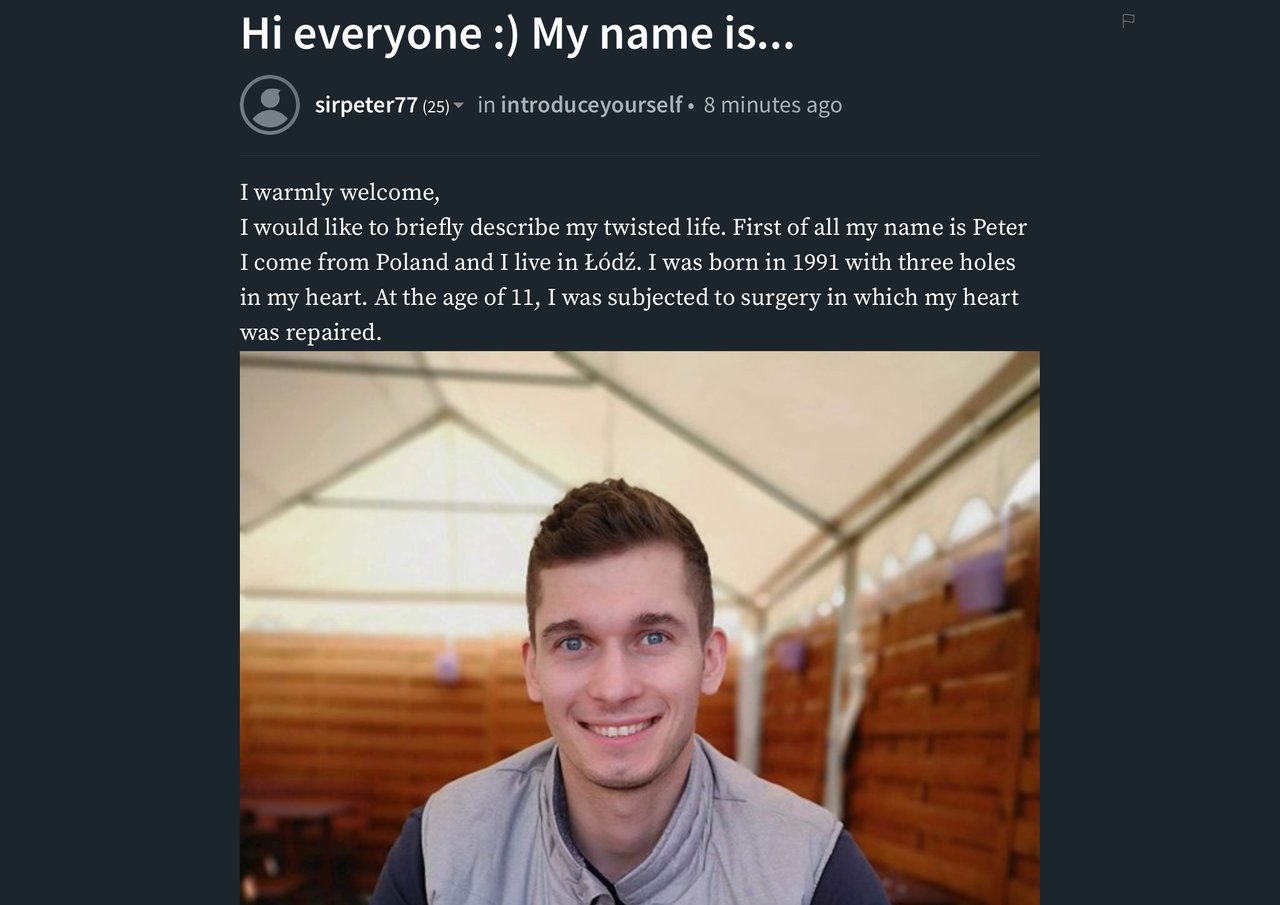Click the "Hi everyone :) My name is..." title
This screenshot has height=905, width=1280.
point(517,33)
